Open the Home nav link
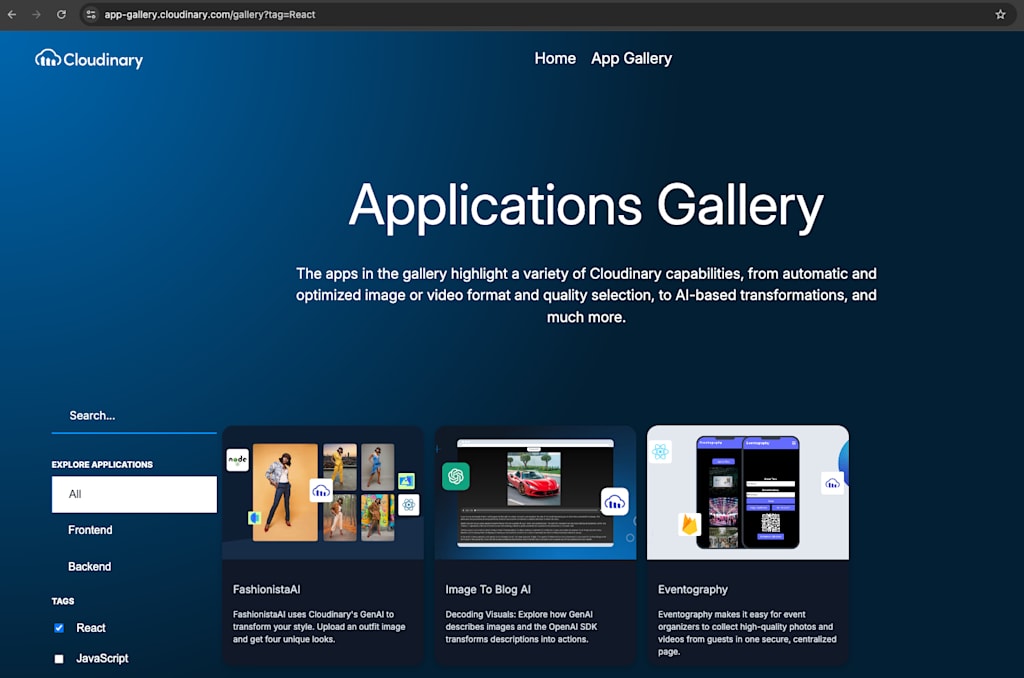 click(555, 58)
